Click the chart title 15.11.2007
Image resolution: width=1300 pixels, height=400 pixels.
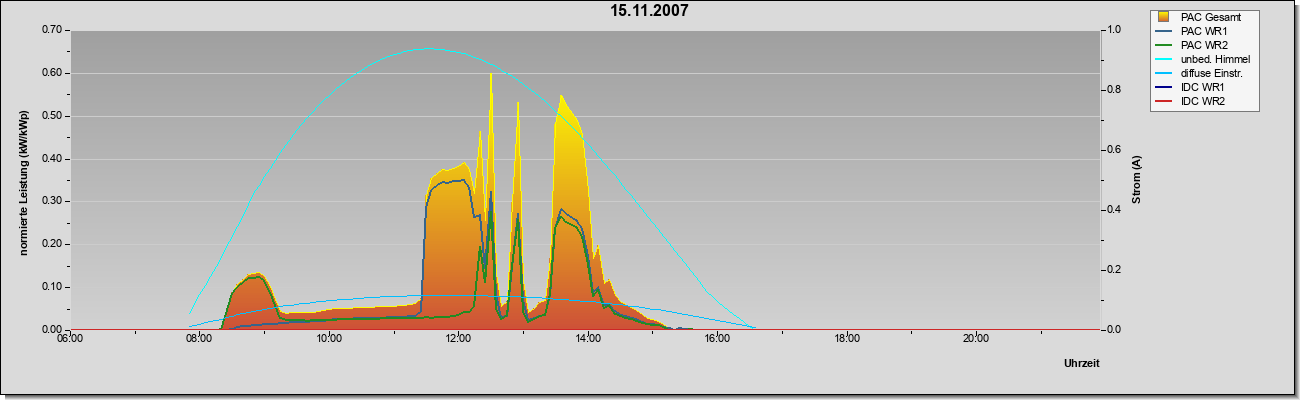(649, 11)
